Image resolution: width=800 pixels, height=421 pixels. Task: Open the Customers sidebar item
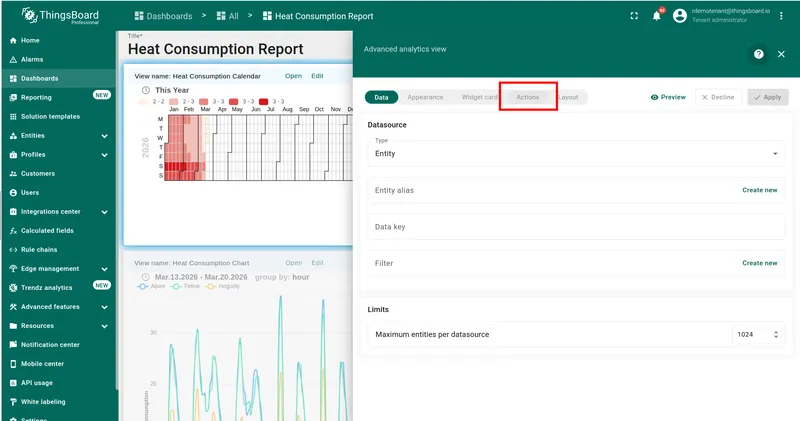tap(58, 174)
